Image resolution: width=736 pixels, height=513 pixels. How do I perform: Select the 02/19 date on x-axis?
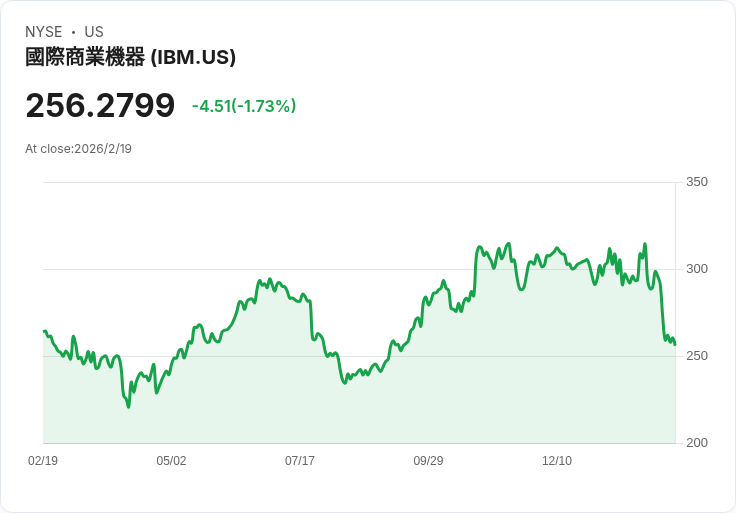(43, 461)
